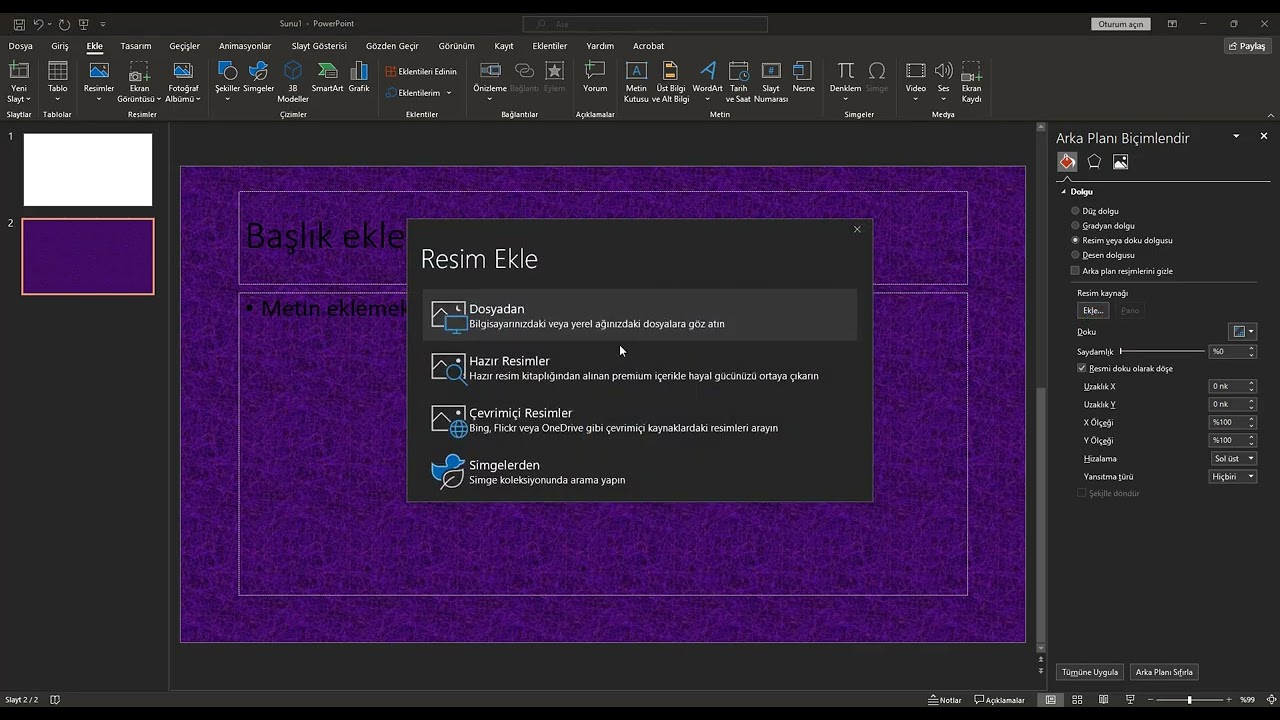Click the X Ölçeği value field
Screen dimensions: 1280x720
tap(1228, 422)
